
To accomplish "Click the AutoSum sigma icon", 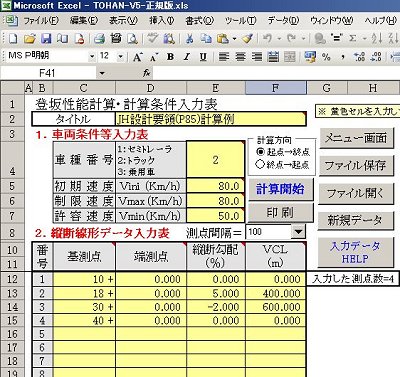I will click(352, 39).
